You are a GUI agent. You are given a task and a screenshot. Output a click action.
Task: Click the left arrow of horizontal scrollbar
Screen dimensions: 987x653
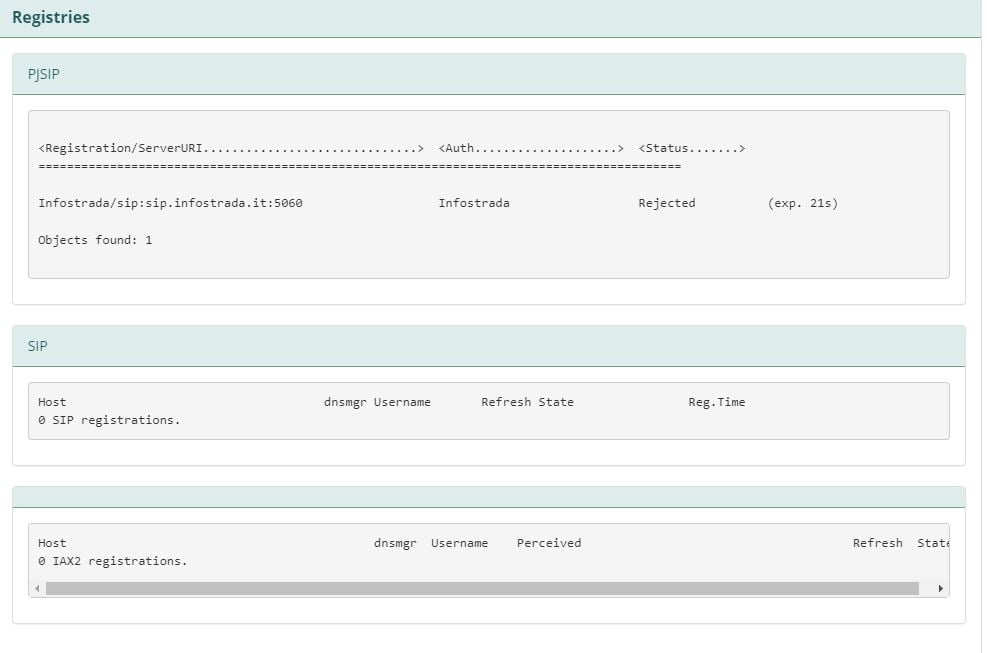click(37, 589)
